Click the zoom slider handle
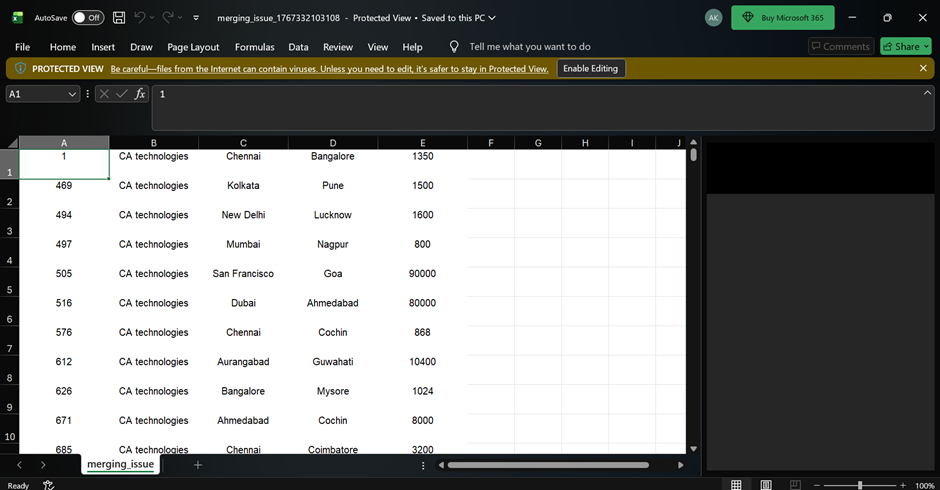940x490 pixels. point(859,485)
